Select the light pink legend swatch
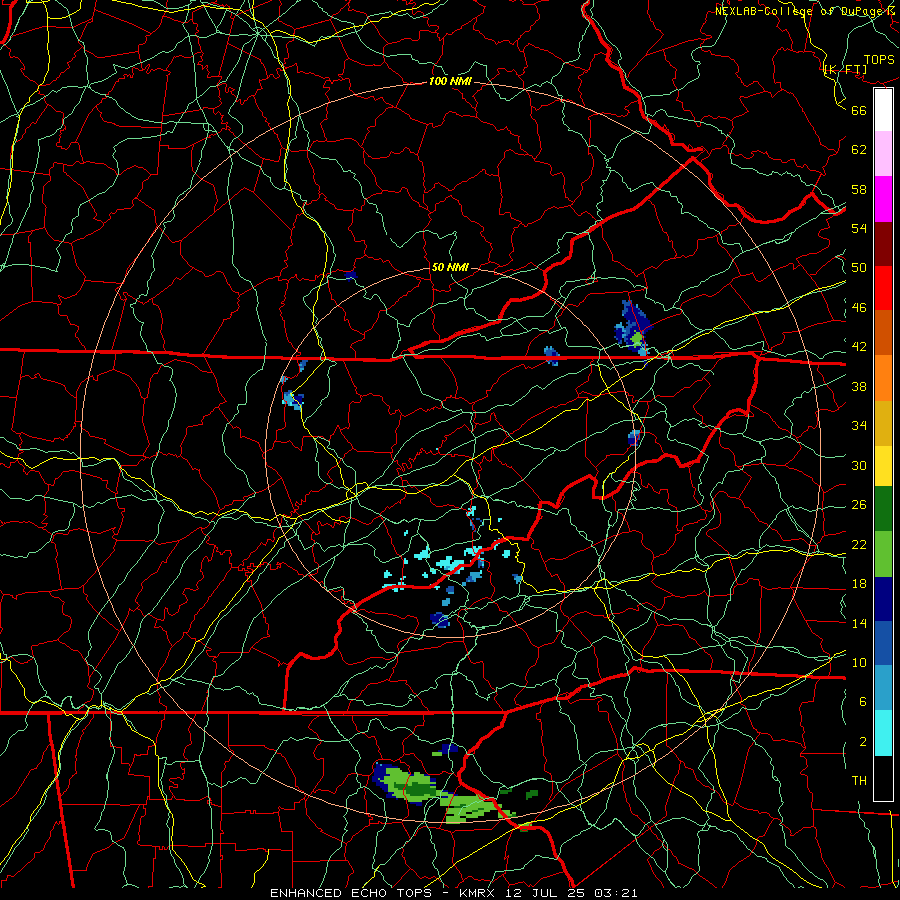The image size is (900, 900). click(883, 154)
